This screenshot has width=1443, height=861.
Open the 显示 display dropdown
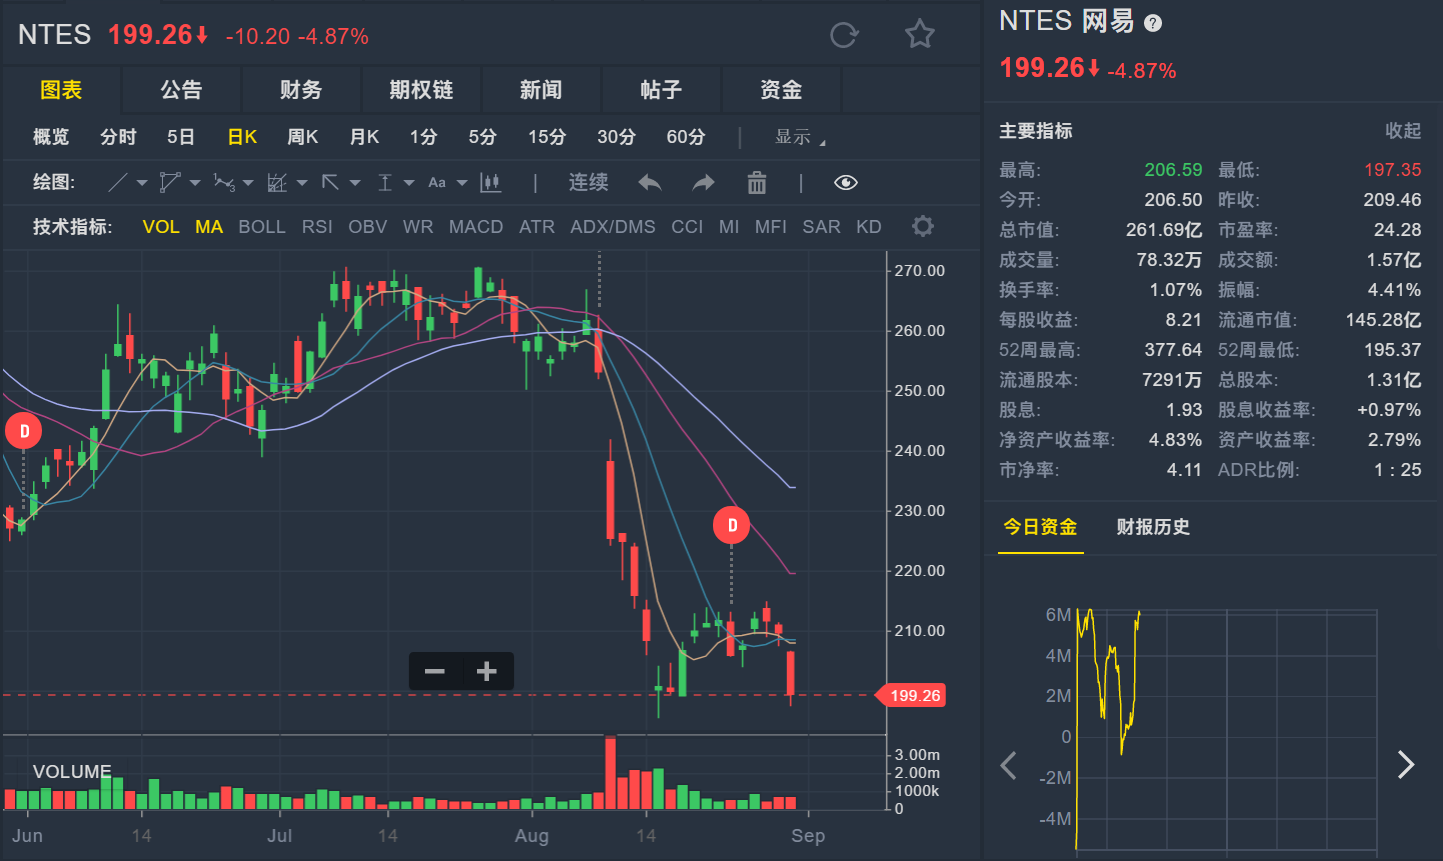[x=800, y=137]
